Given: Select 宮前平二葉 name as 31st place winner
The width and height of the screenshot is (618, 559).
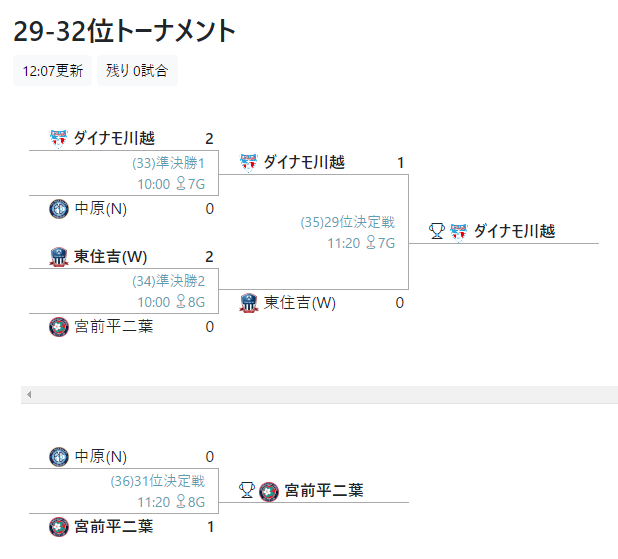Looking at the screenshot, I should click(324, 490).
